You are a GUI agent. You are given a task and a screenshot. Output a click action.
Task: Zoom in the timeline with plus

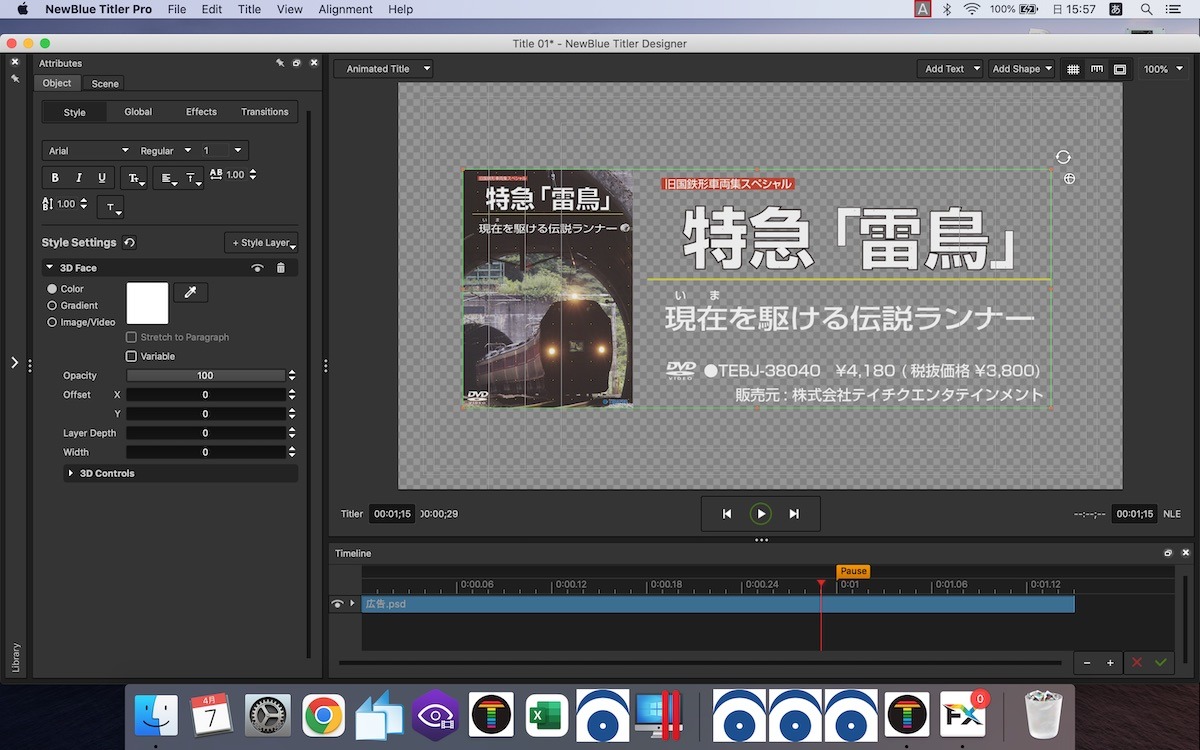click(1110, 663)
